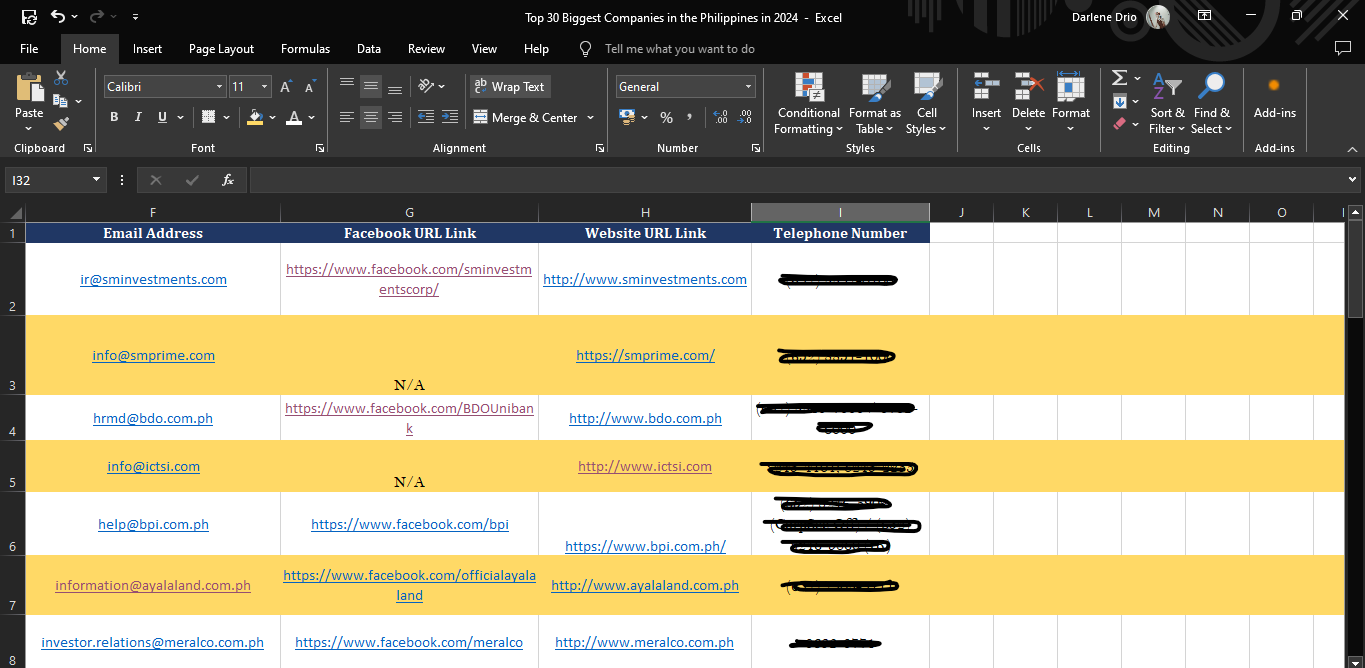The height and width of the screenshot is (668, 1365).
Task: Decrease indent of the cell
Action: tap(426, 117)
